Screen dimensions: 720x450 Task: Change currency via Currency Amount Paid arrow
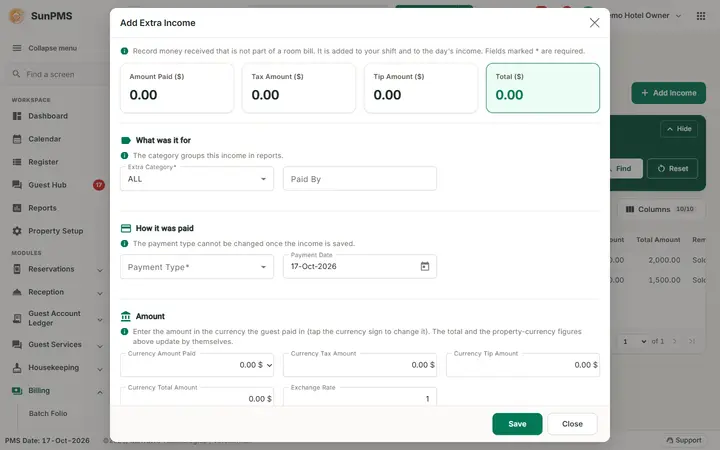point(270,366)
